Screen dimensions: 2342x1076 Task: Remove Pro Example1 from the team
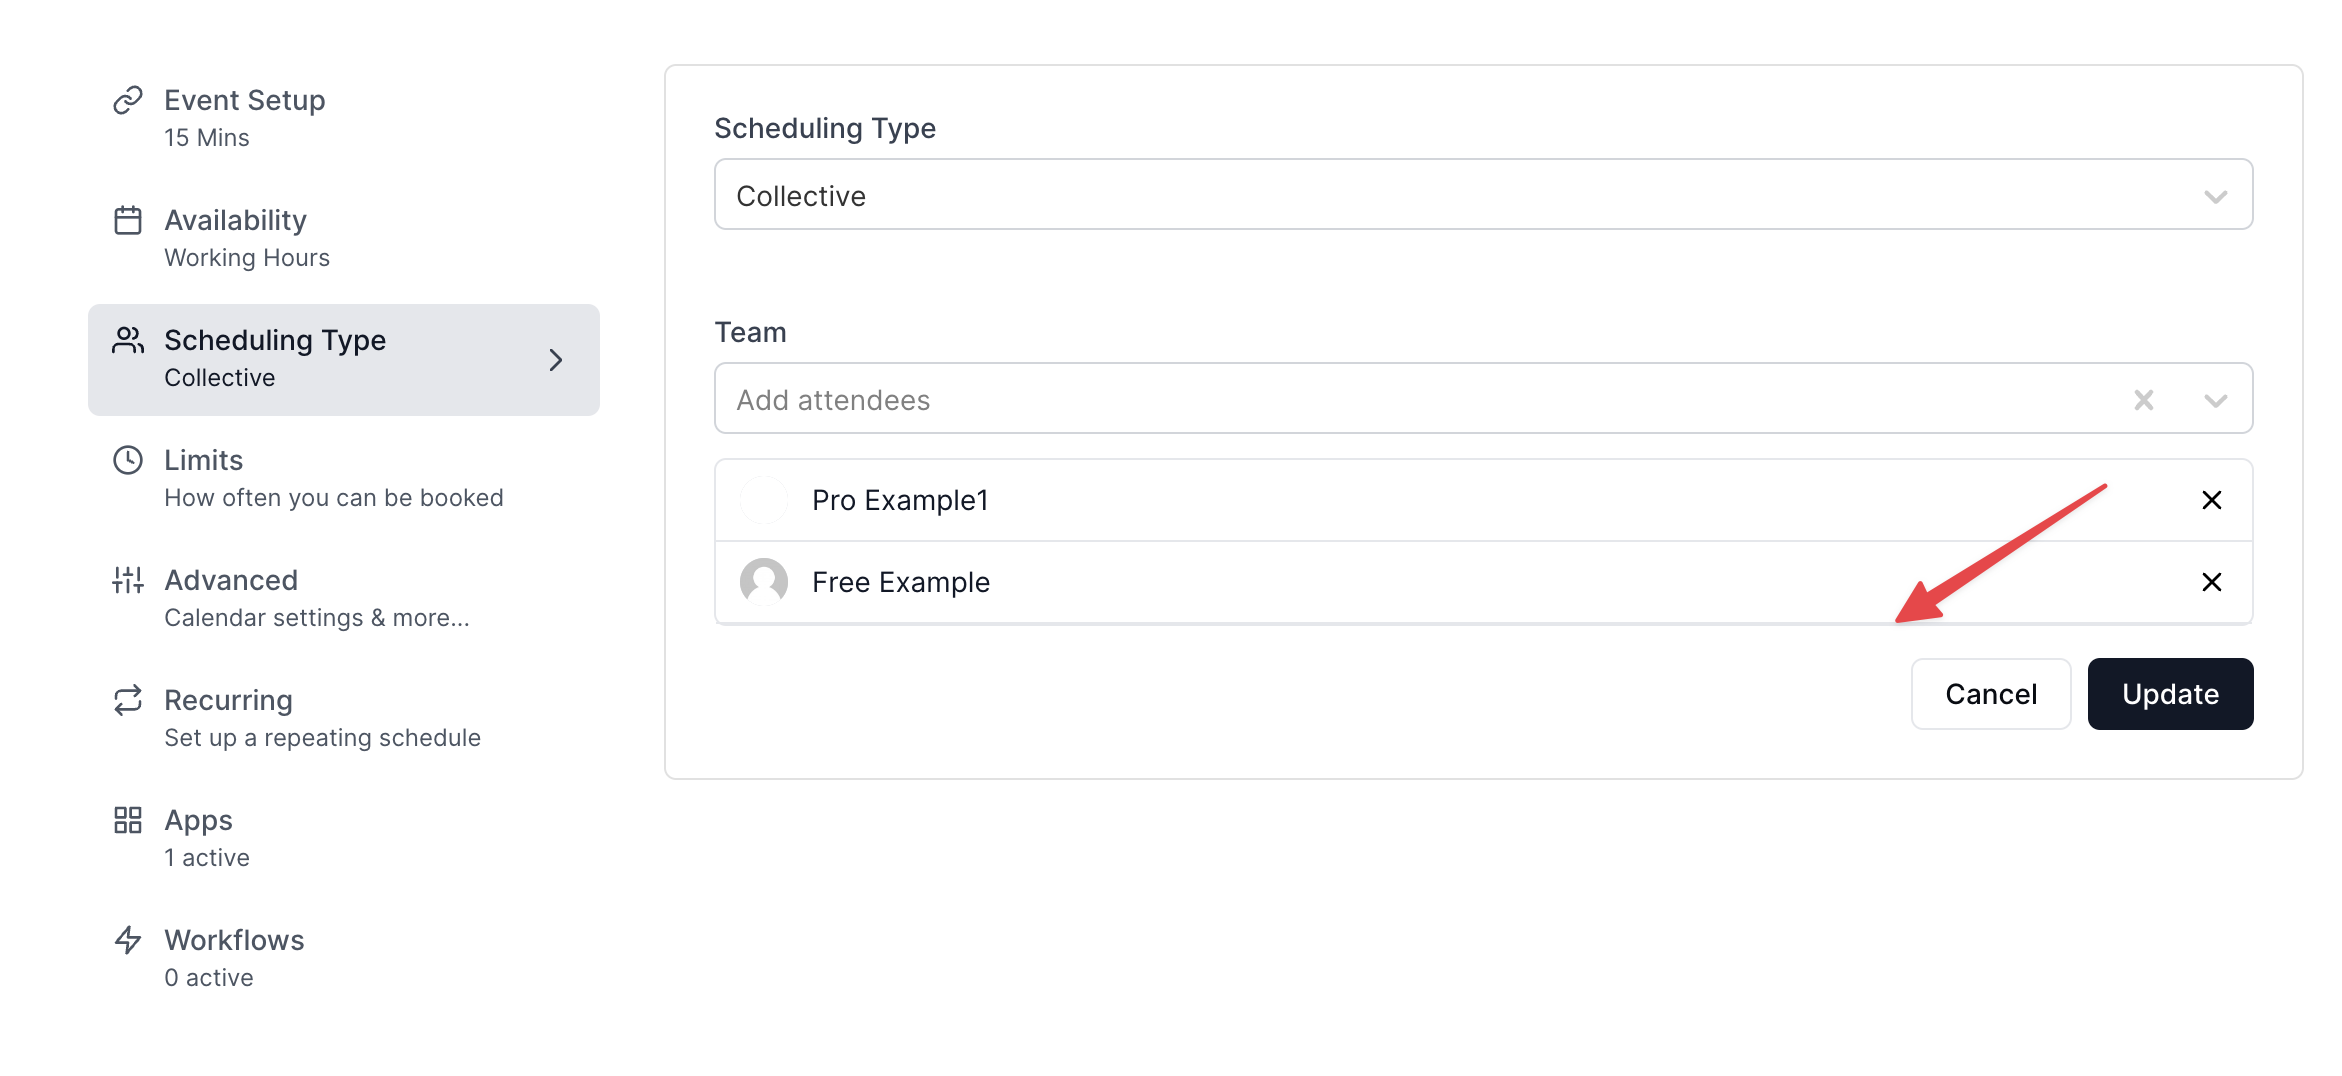[x=2211, y=500]
